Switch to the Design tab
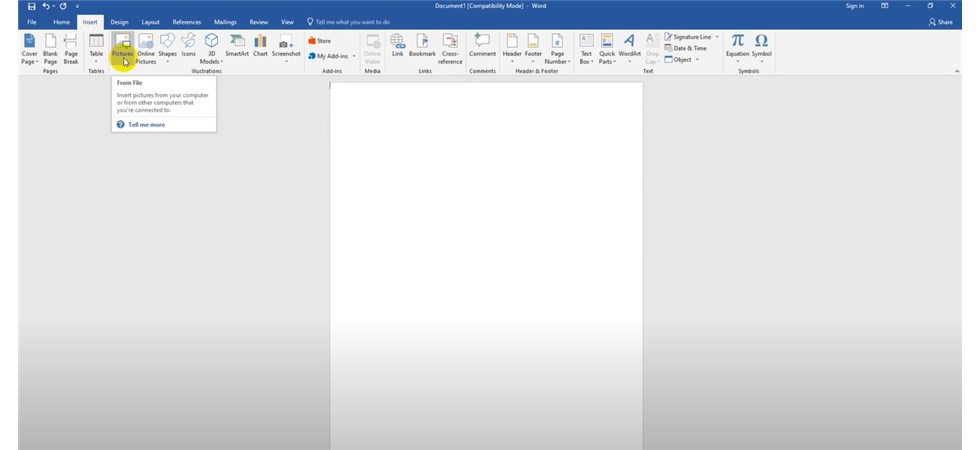This screenshot has height=450, width=980. click(x=119, y=21)
